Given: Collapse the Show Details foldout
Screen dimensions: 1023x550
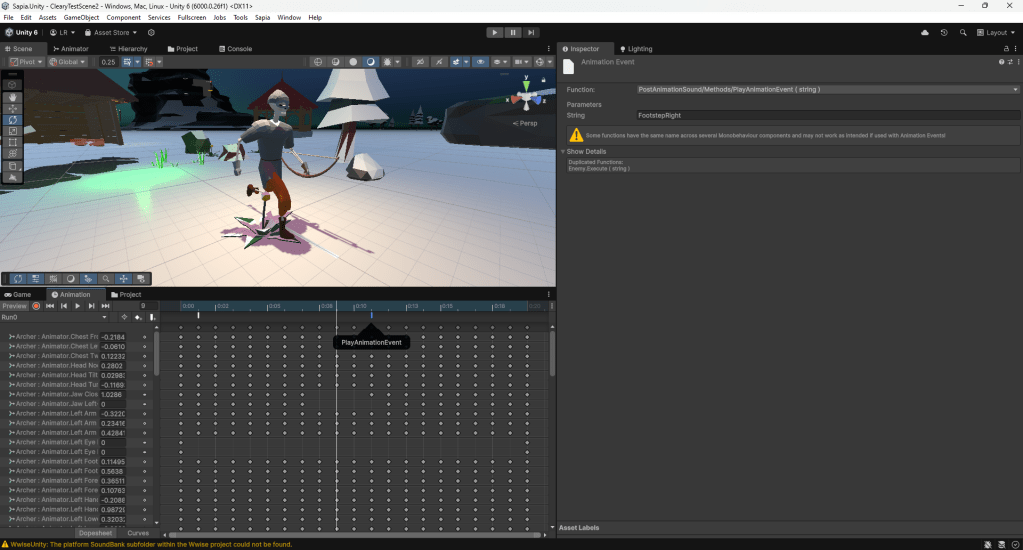Looking at the screenshot, I should 587,152.
